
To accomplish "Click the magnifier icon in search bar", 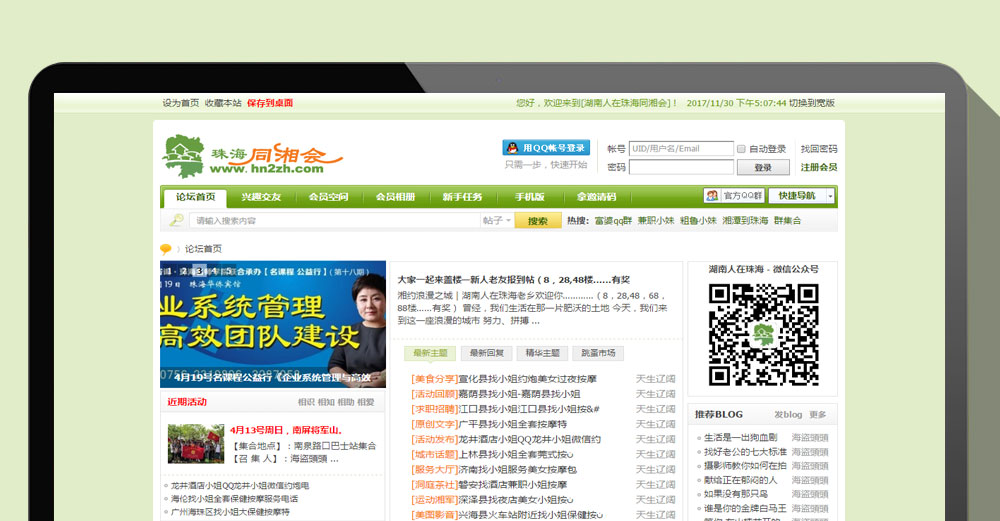I will [177, 221].
